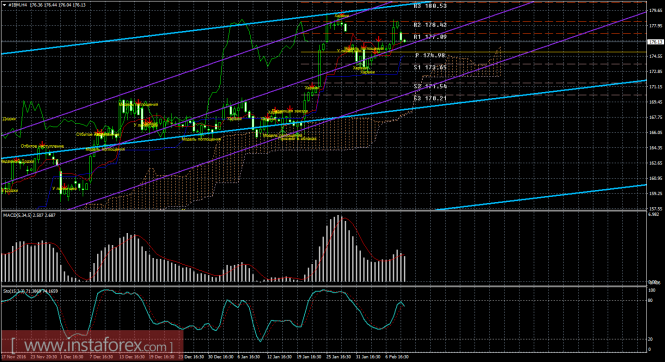Click the S1 173.65 support label

430,67
